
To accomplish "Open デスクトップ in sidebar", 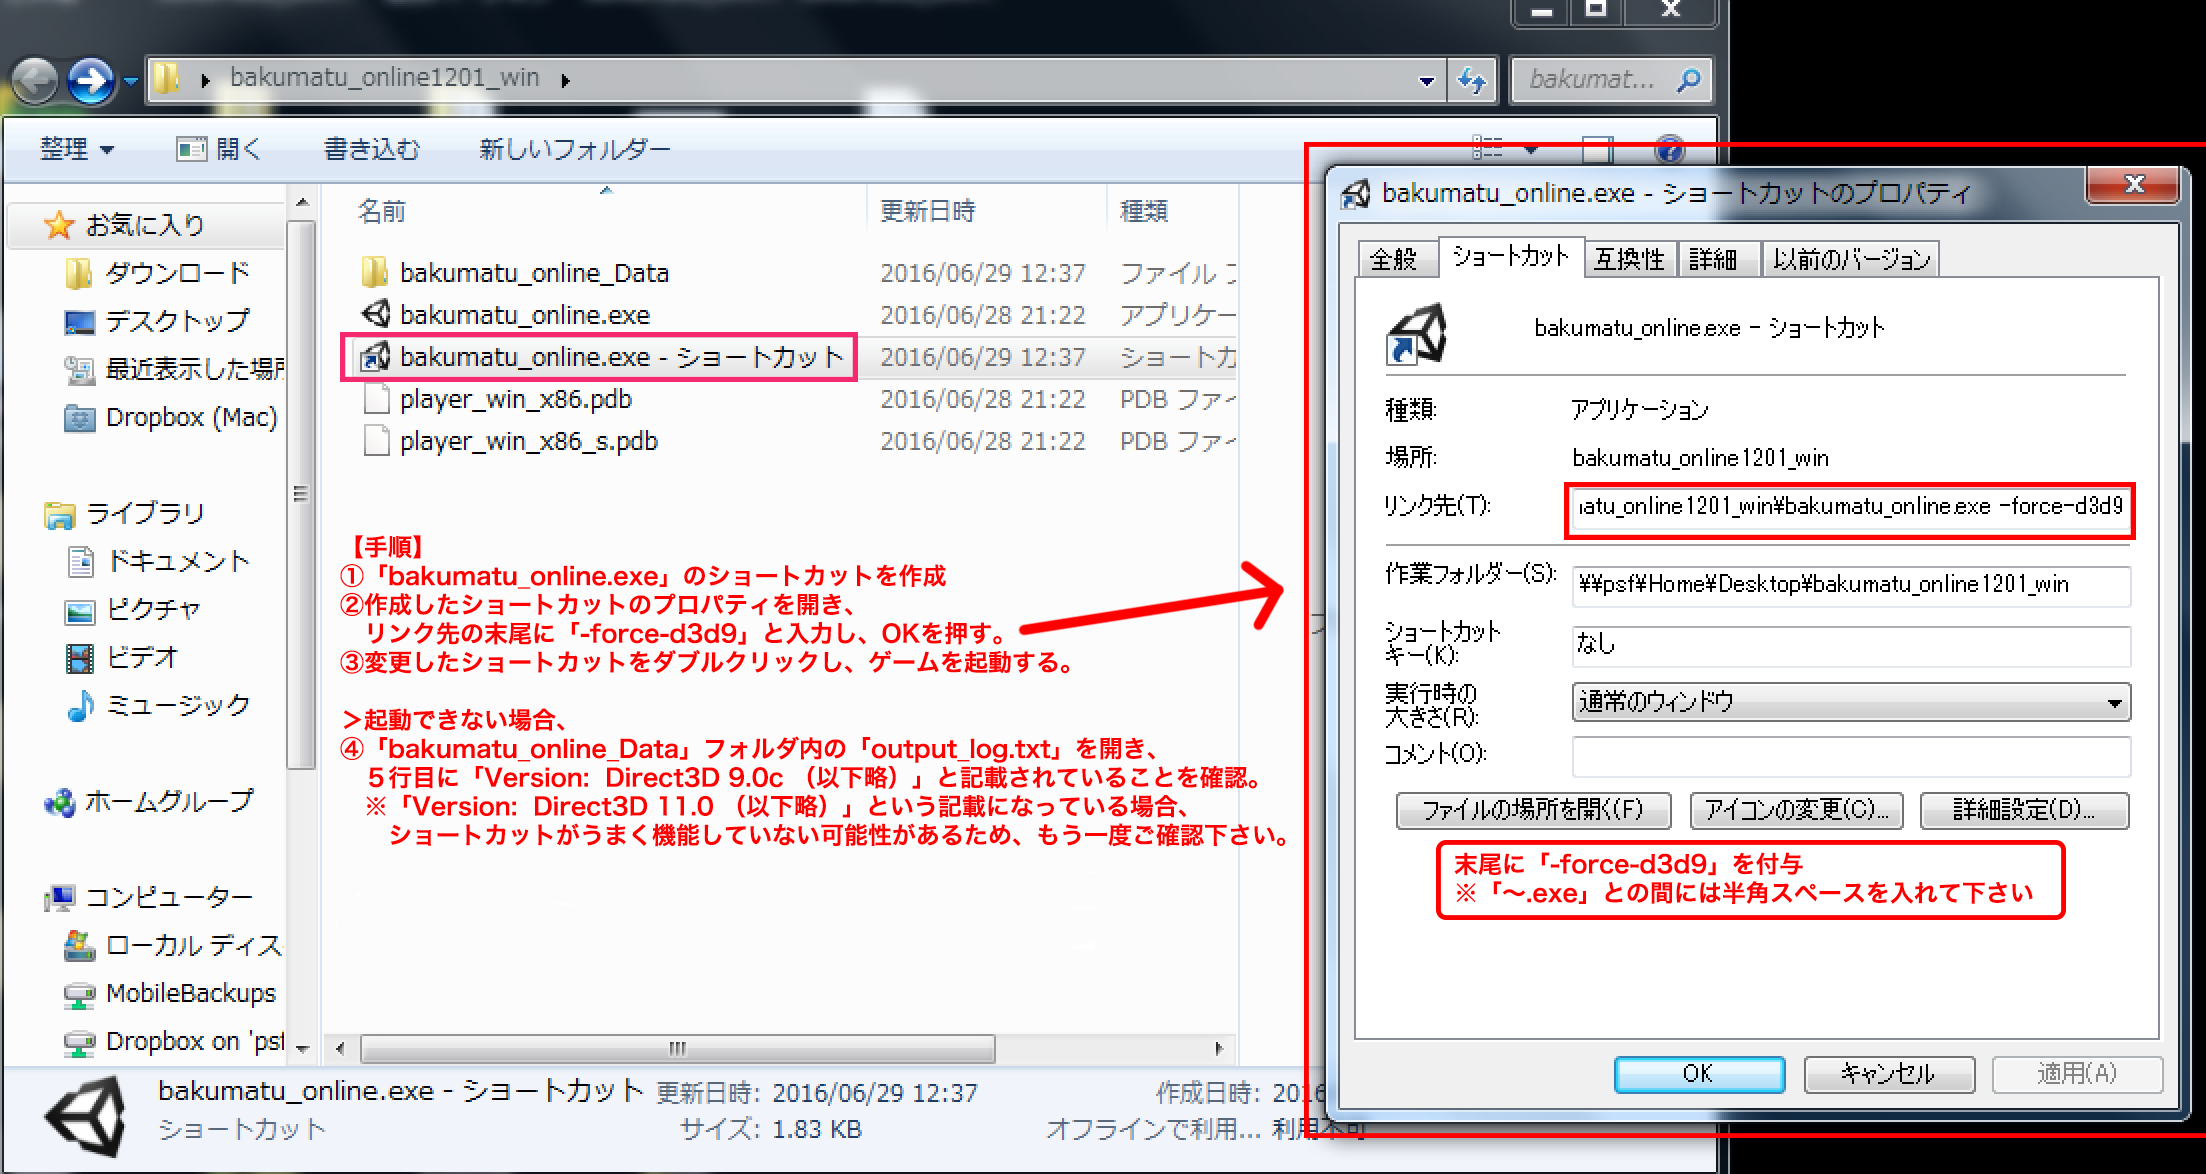I will coord(177,321).
